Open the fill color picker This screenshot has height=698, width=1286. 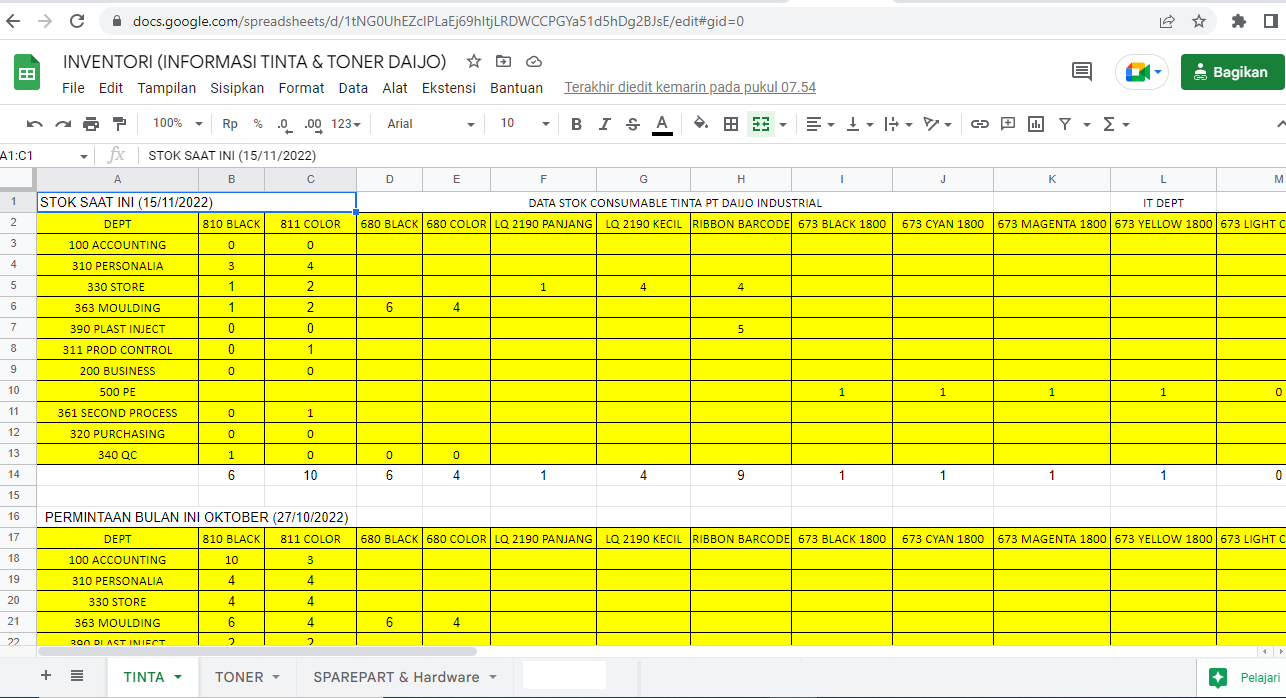pyautogui.click(x=700, y=124)
